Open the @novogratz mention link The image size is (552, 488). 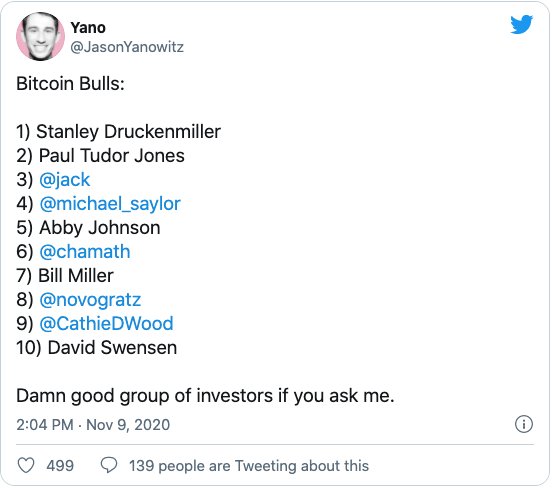(x=90, y=300)
